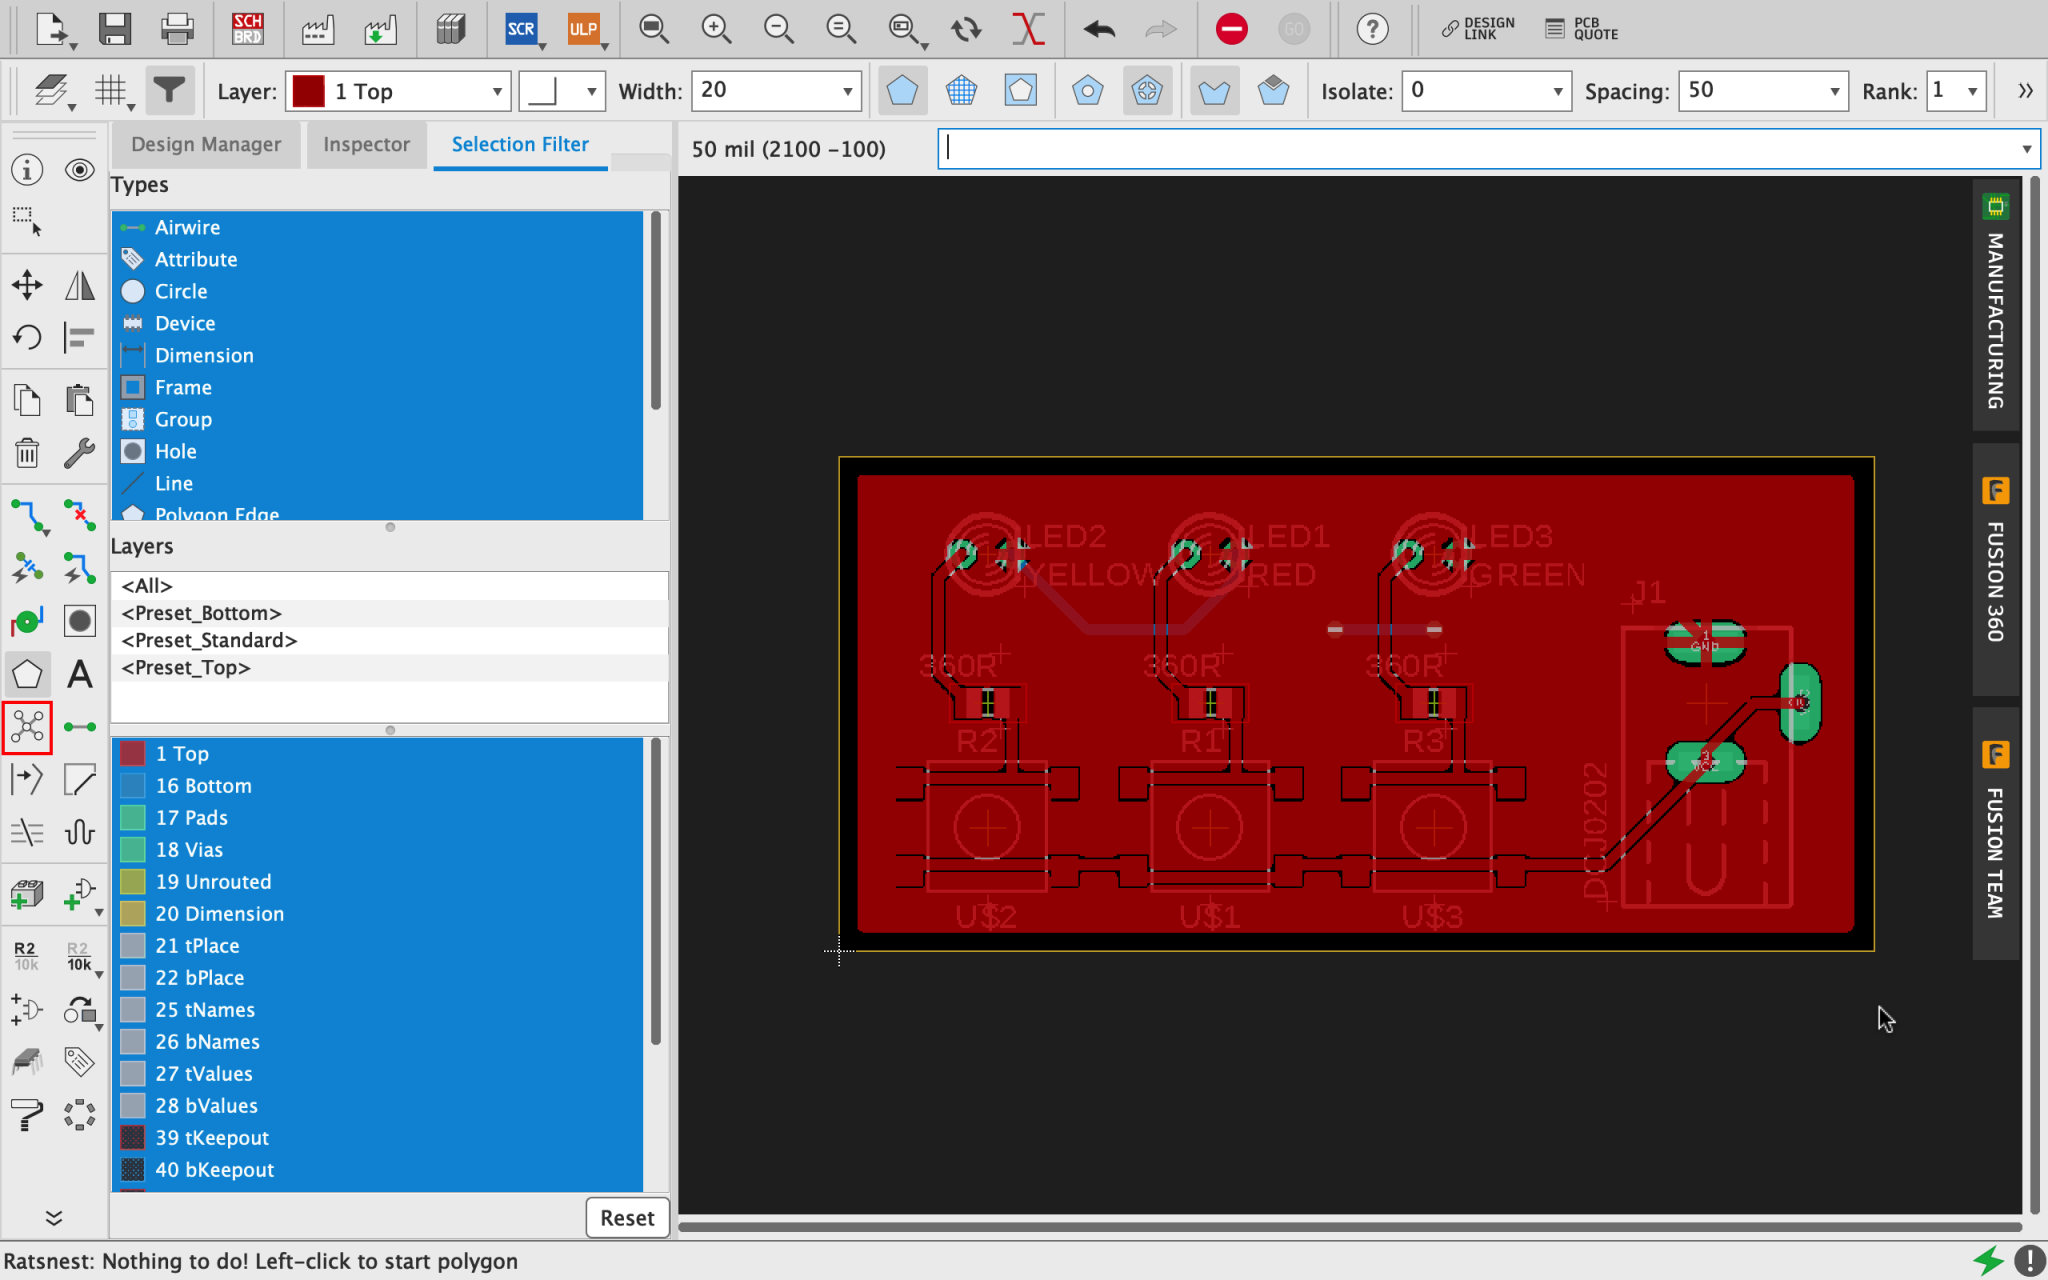Click the red layer color swatch beside 1 Top
This screenshot has width=2048, height=1280.
pyautogui.click(x=308, y=91)
